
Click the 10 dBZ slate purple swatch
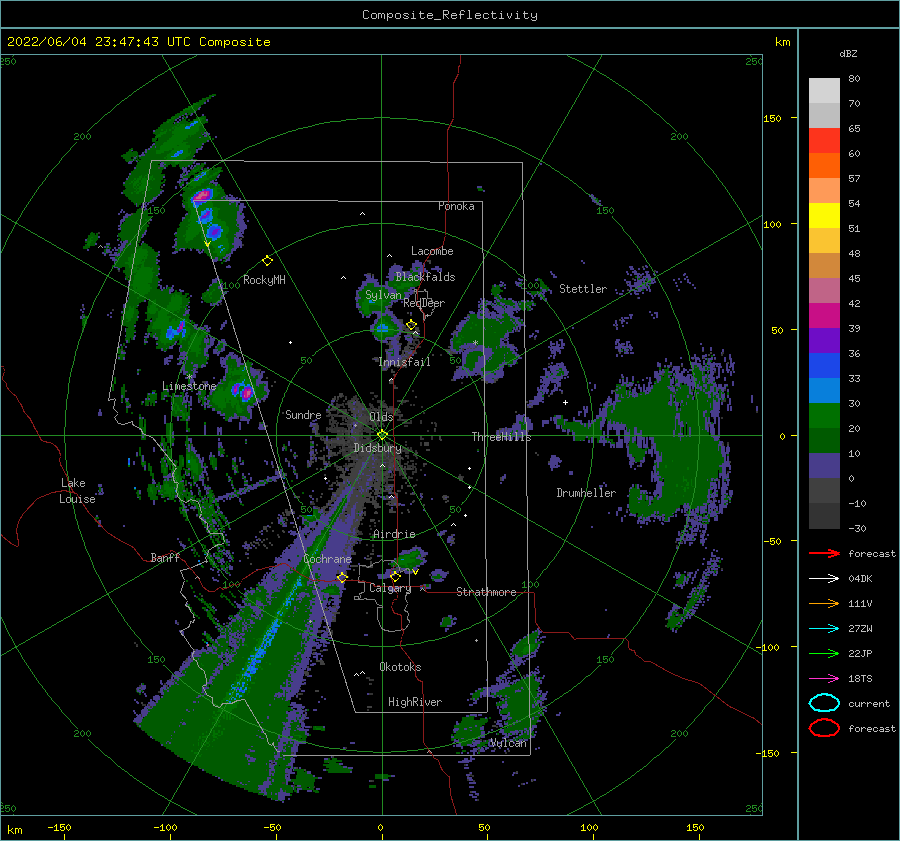tap(824, 465)
